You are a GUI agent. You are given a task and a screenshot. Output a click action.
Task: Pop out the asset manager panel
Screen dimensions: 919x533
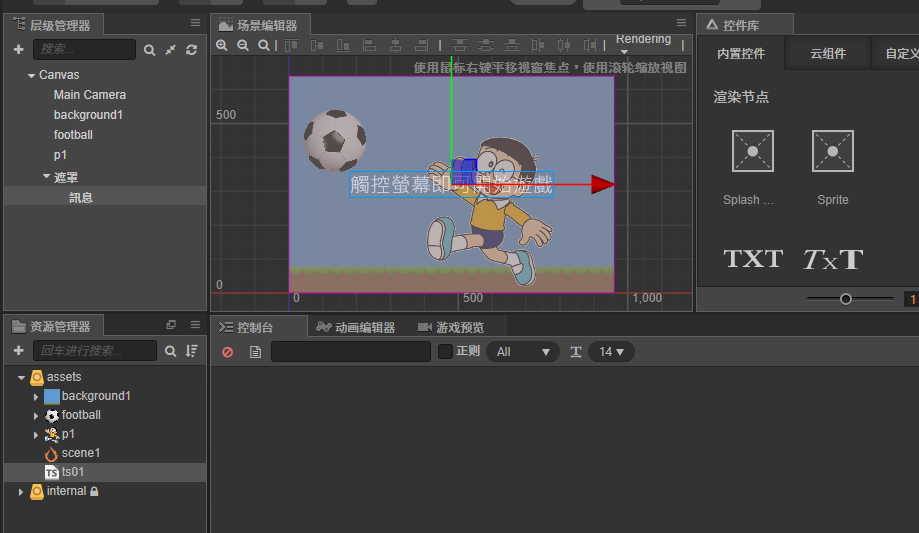[x=171, y=324]
